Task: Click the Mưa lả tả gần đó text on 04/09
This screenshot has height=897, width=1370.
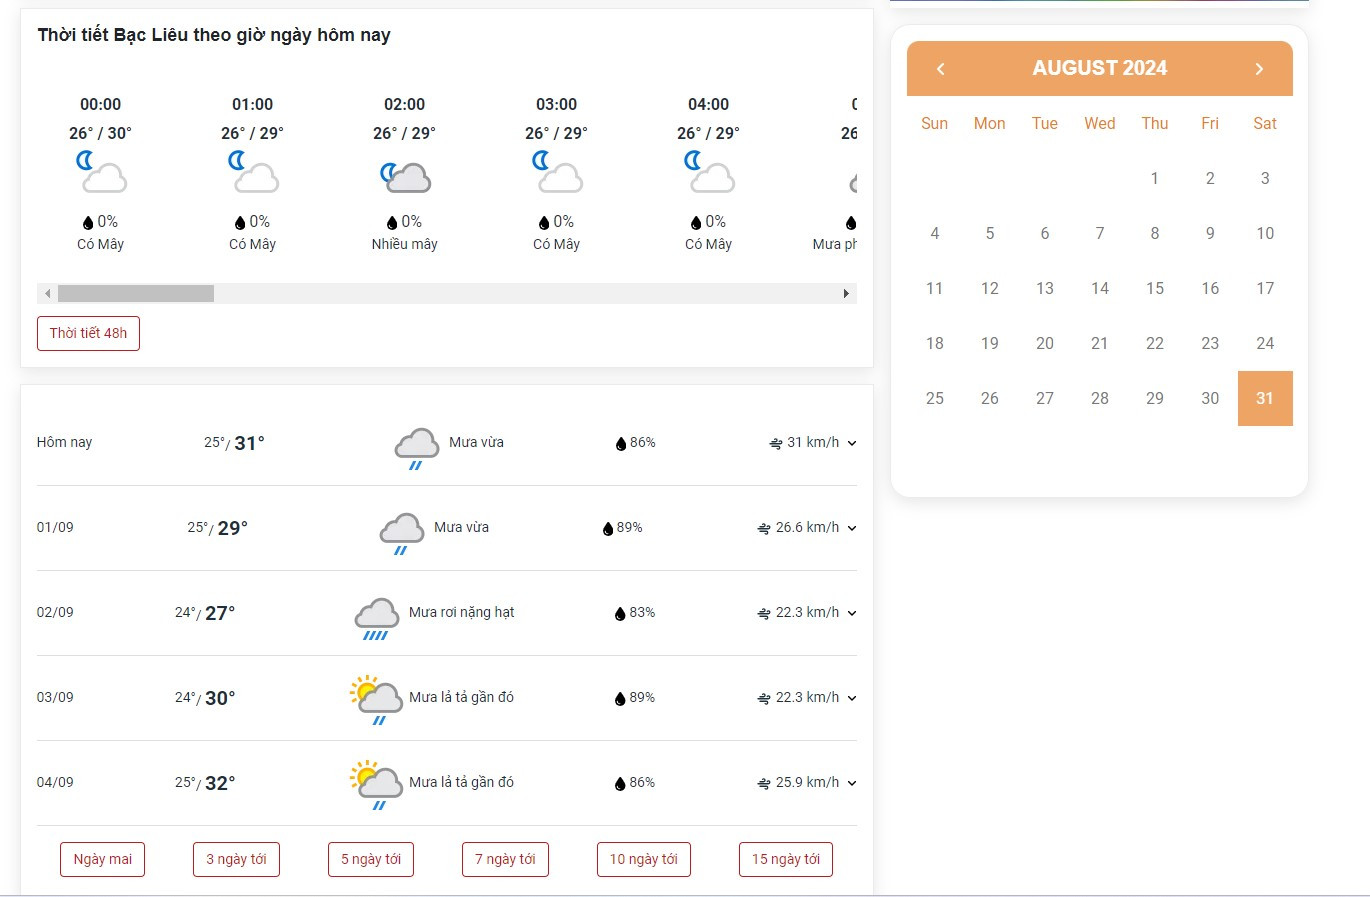Action: (x=462, y=782)
